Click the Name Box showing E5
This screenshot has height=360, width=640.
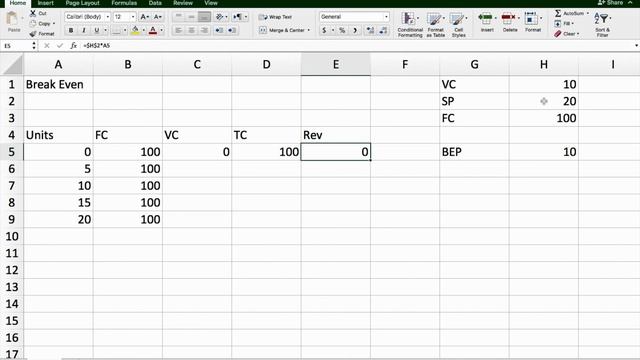[16, 46]
